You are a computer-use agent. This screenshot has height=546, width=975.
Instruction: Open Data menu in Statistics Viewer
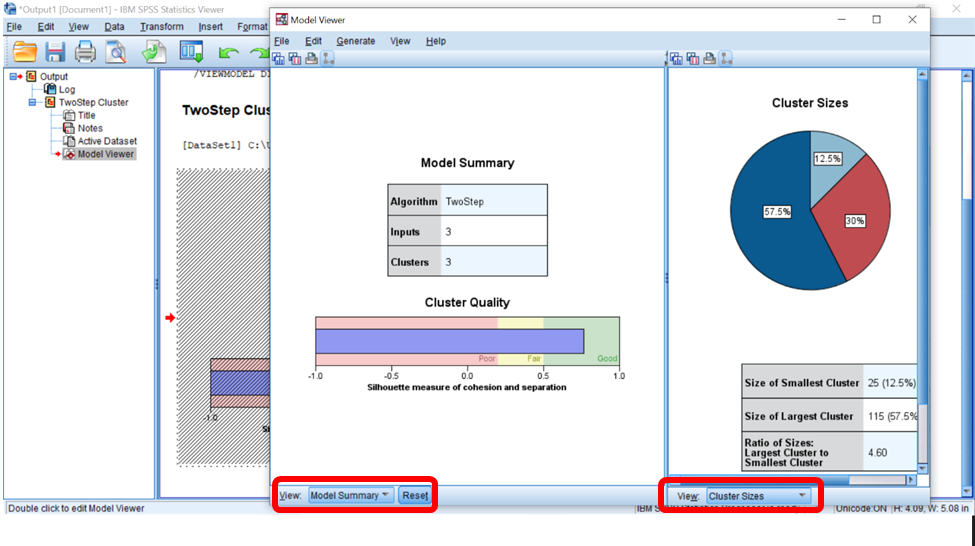click(x=114, y=27)
